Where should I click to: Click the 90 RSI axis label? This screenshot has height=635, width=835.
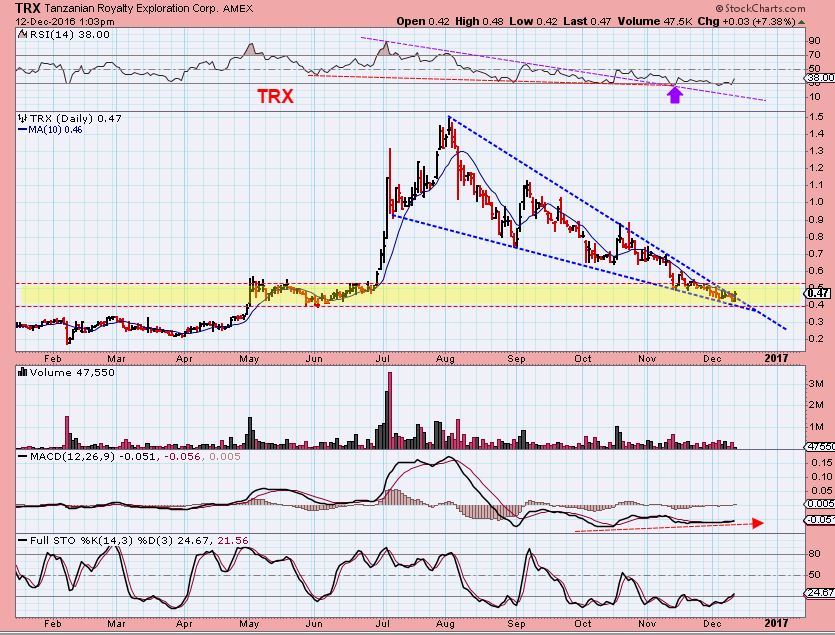815,41
